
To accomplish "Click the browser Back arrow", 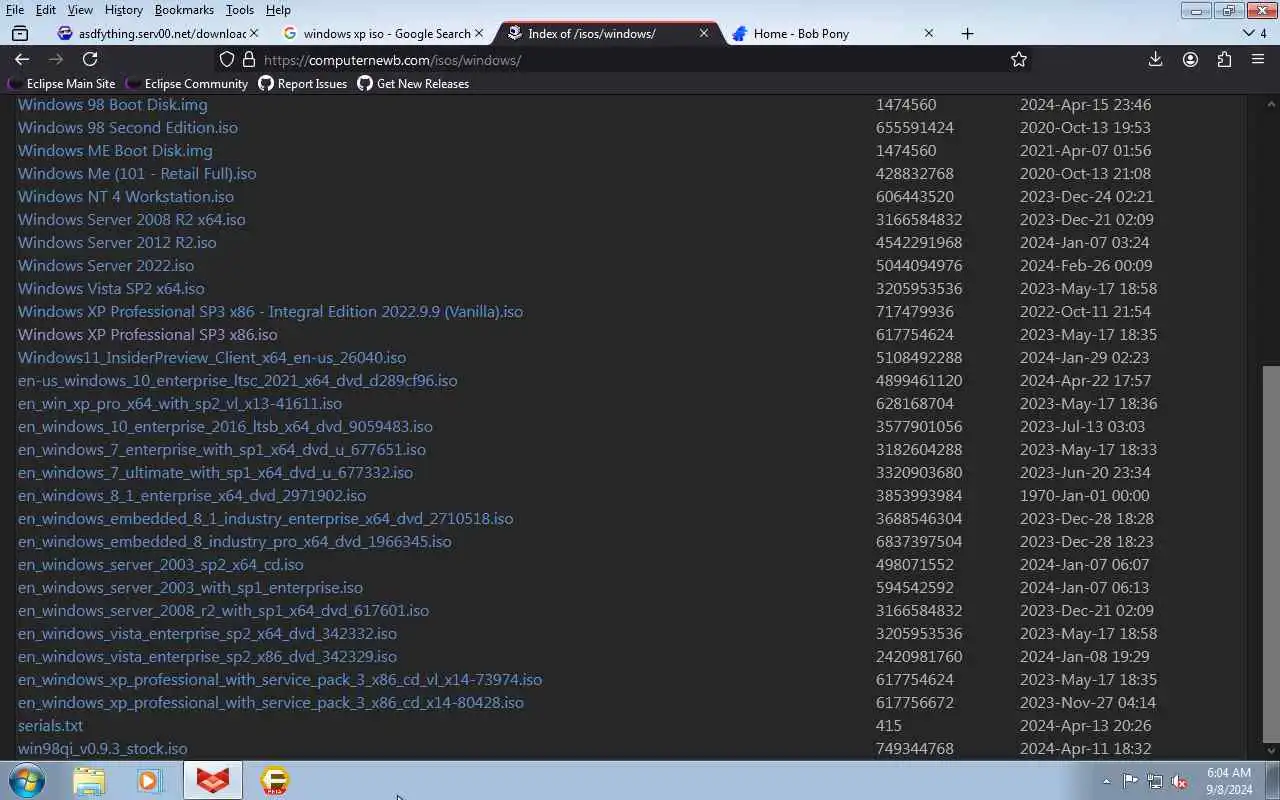I will 22,59.
